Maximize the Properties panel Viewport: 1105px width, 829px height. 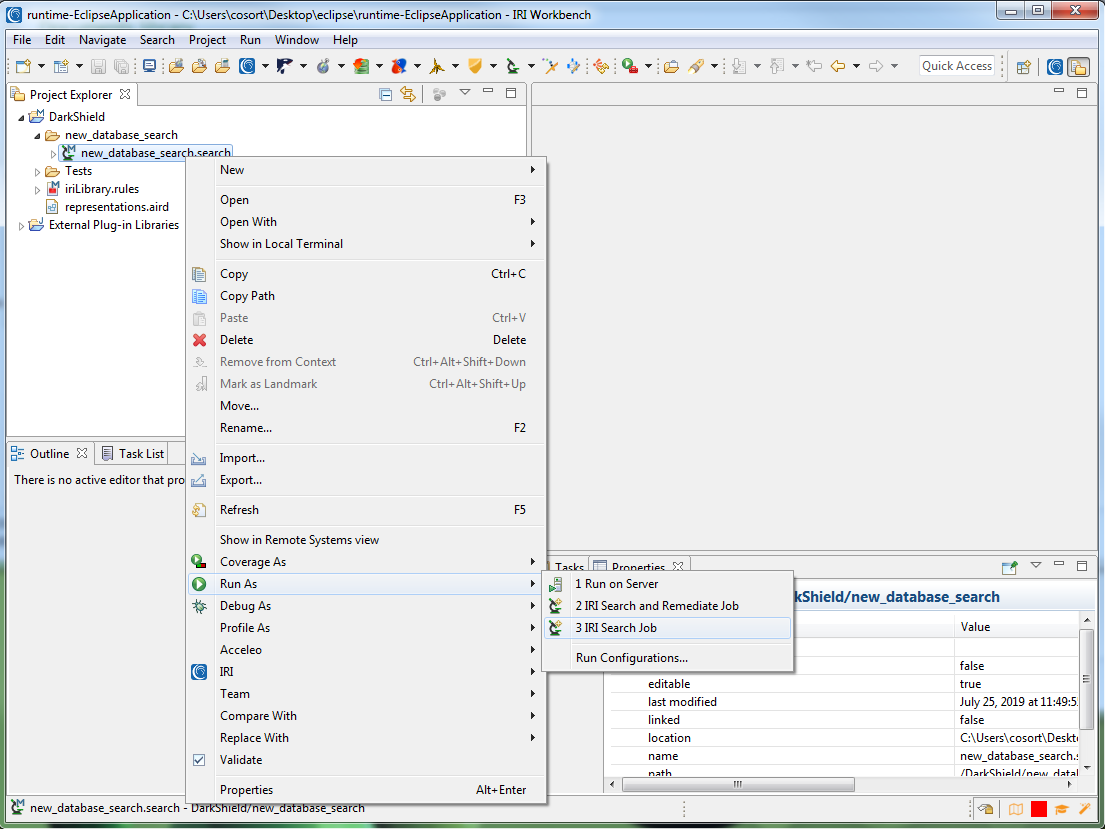pyautogui.click(x=1082, y=565)
